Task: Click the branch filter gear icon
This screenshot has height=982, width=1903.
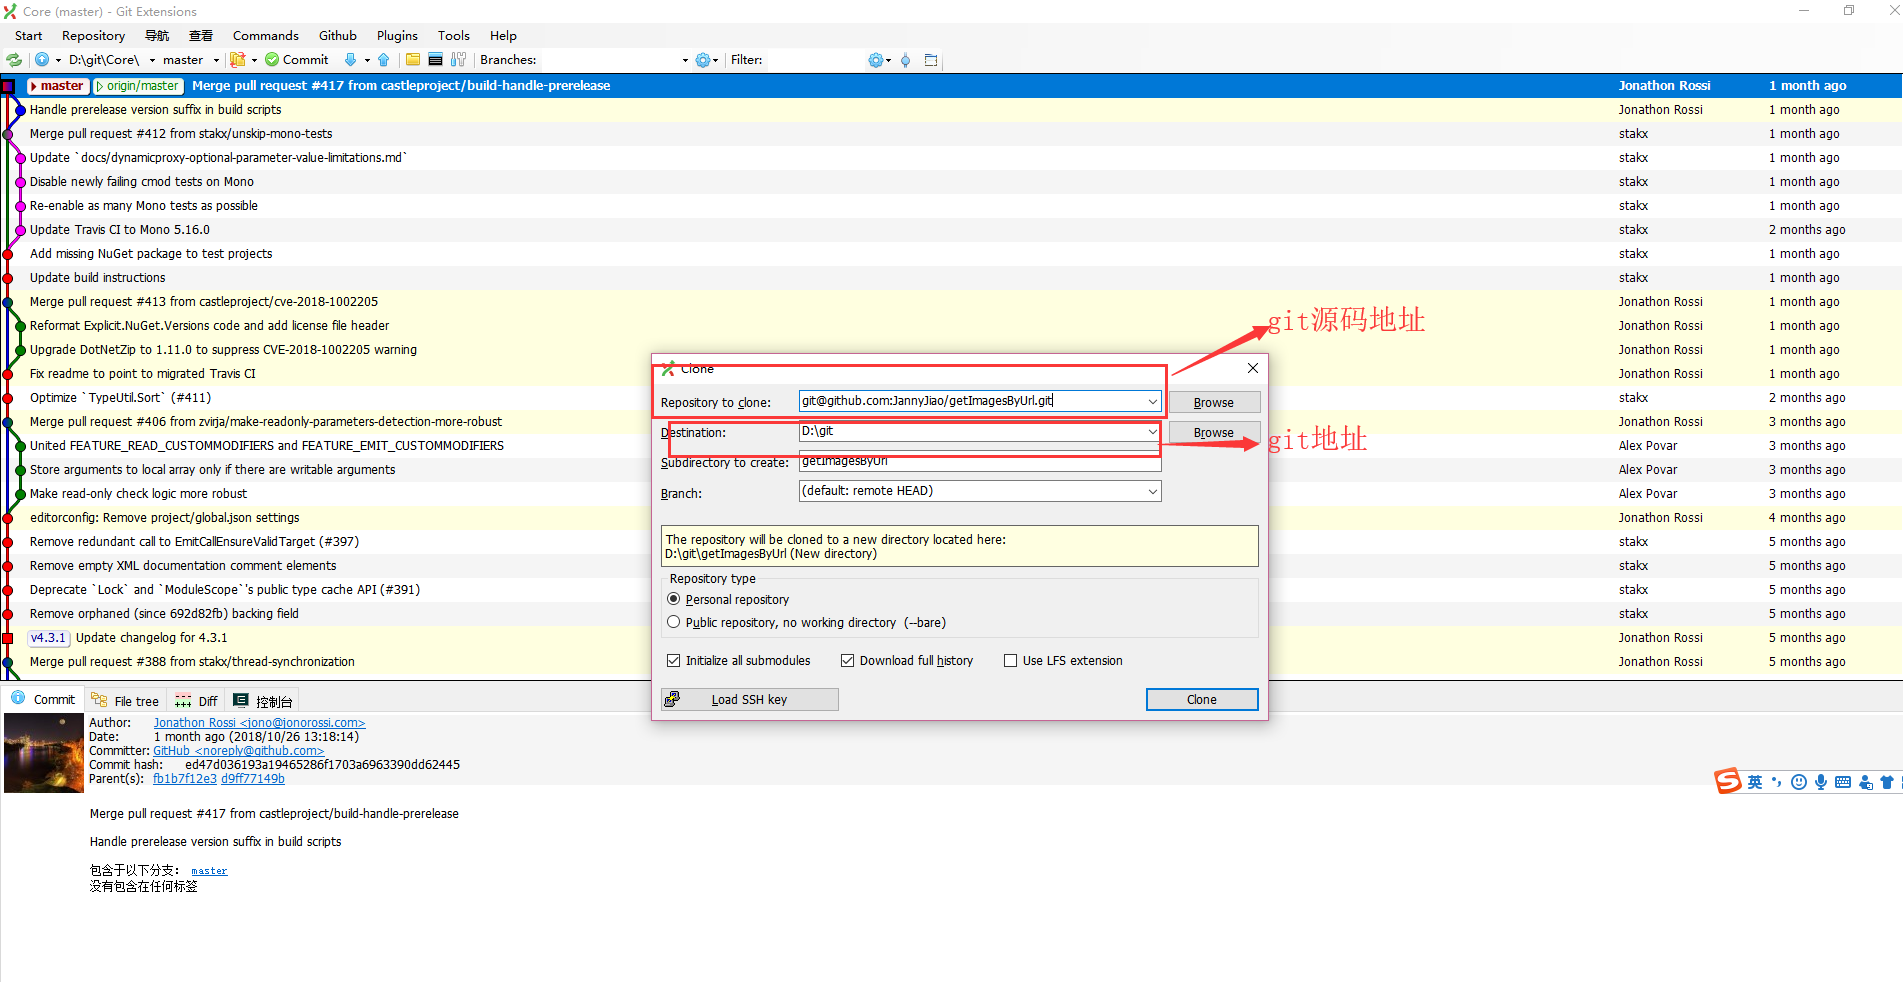Action: (703, 60)
